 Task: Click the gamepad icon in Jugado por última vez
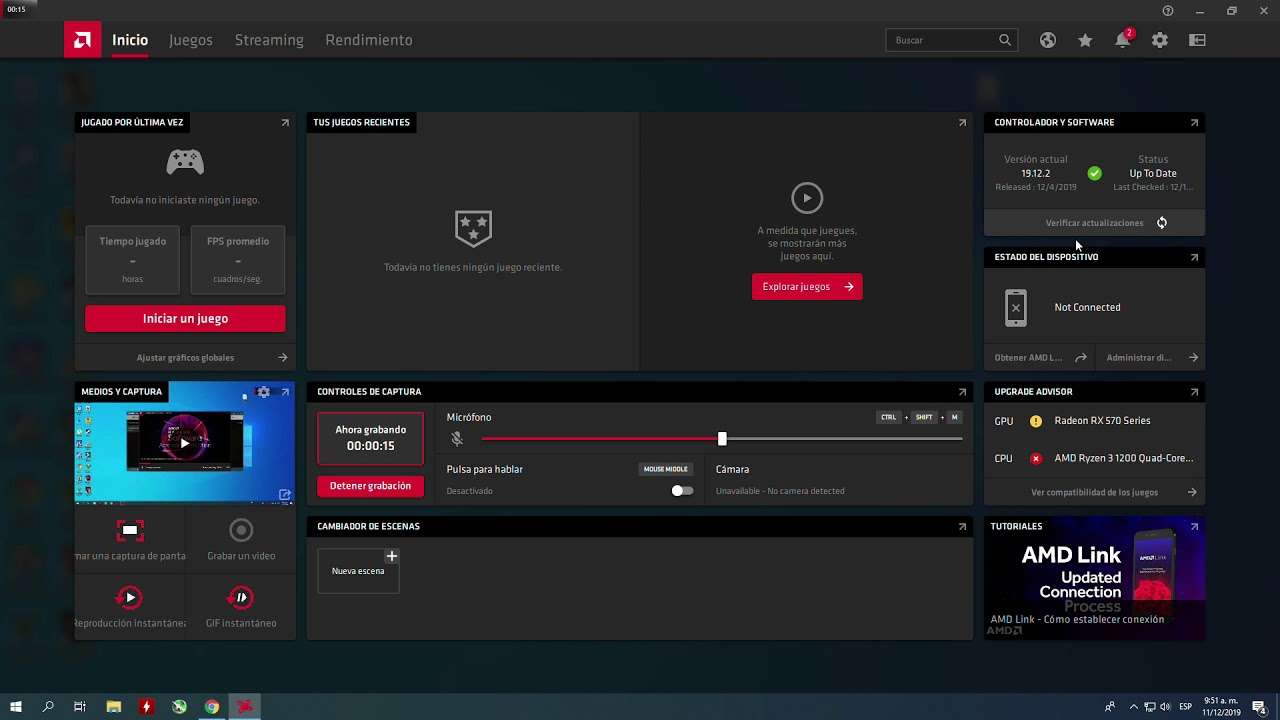pyautogui.click(x=185, y=161)
